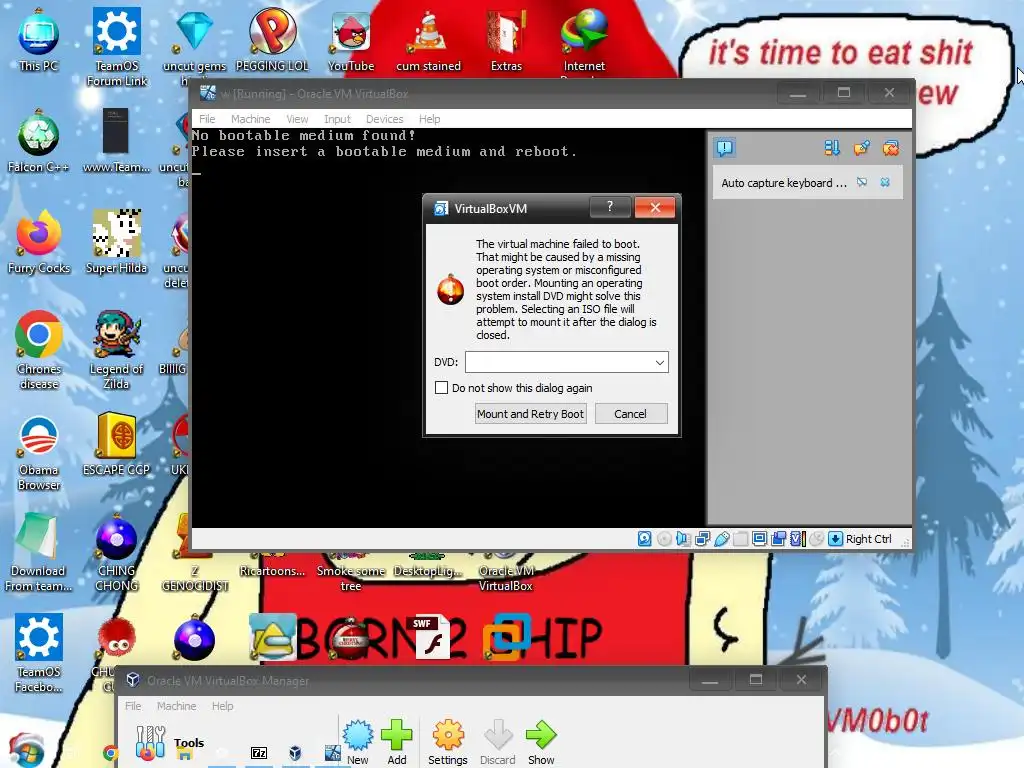Select TeamOS Forum Link desktop icon
This screenshot has width=1024, height=768.
(116, 47)
